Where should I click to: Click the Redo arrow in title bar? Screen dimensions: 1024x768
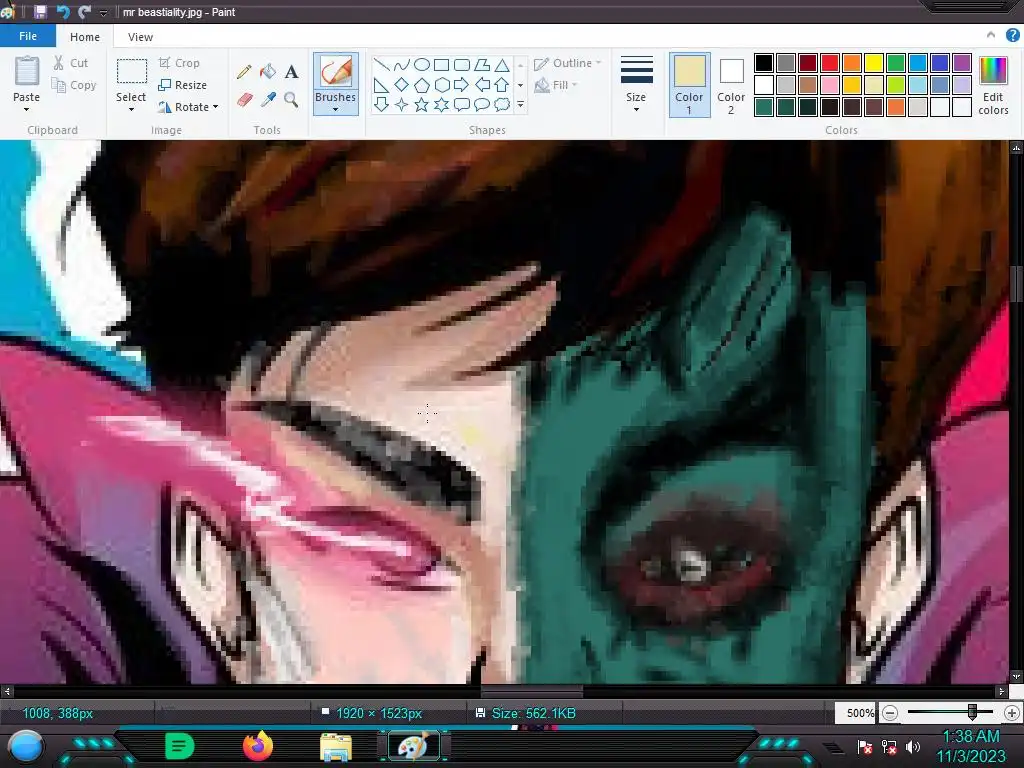point(84,12)
